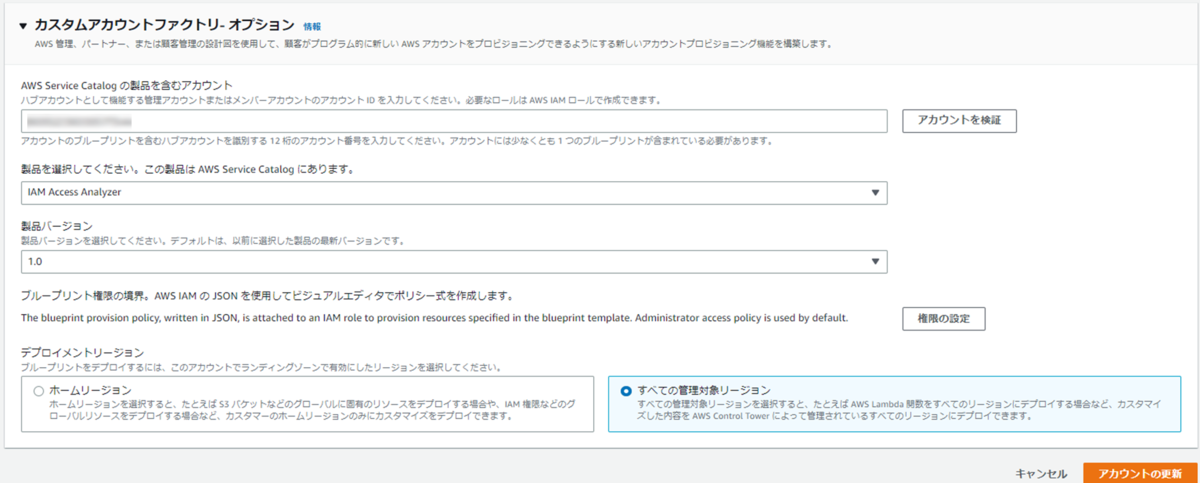
Task: Click the アカウントを検証 button
Action: point(960,121)
